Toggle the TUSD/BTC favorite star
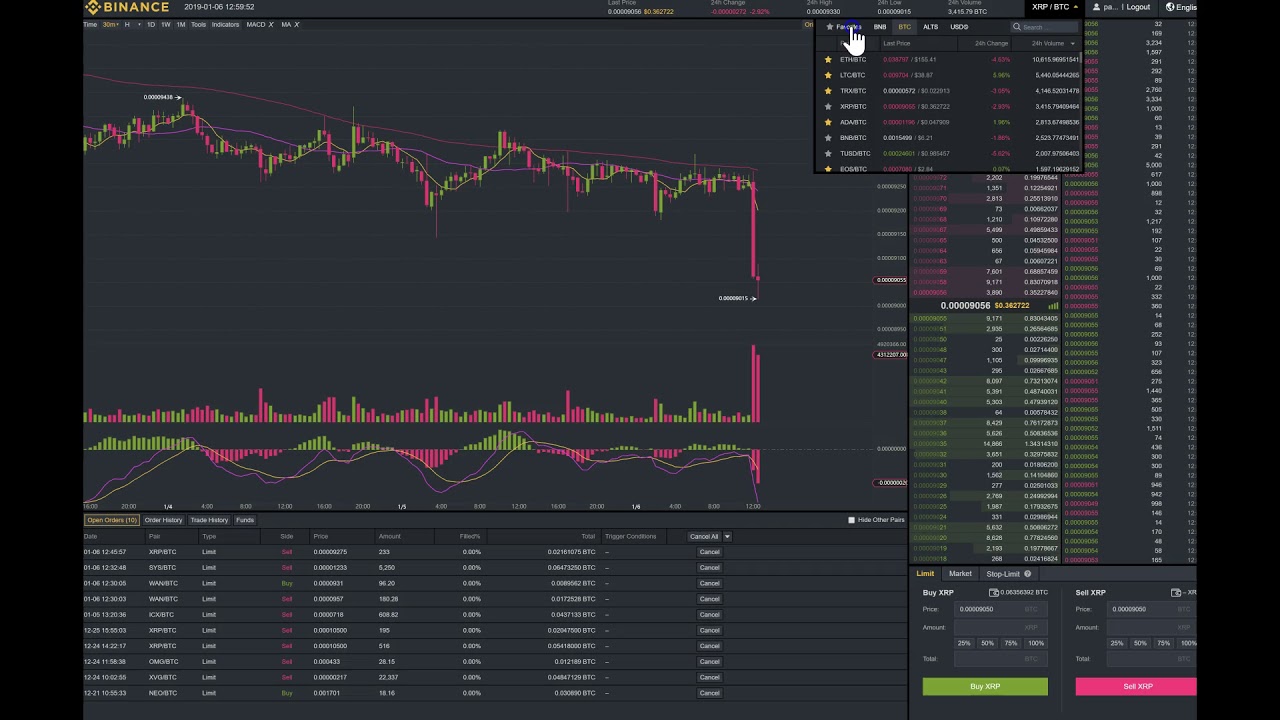1280x720 pixels. click(x=828, y=153)
